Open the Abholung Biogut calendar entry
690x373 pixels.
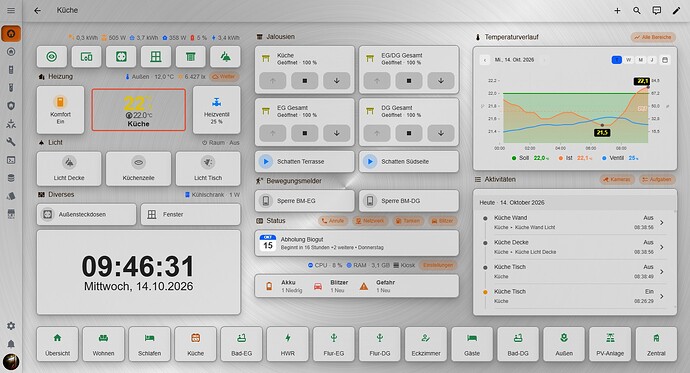click(x=357, y=243)
